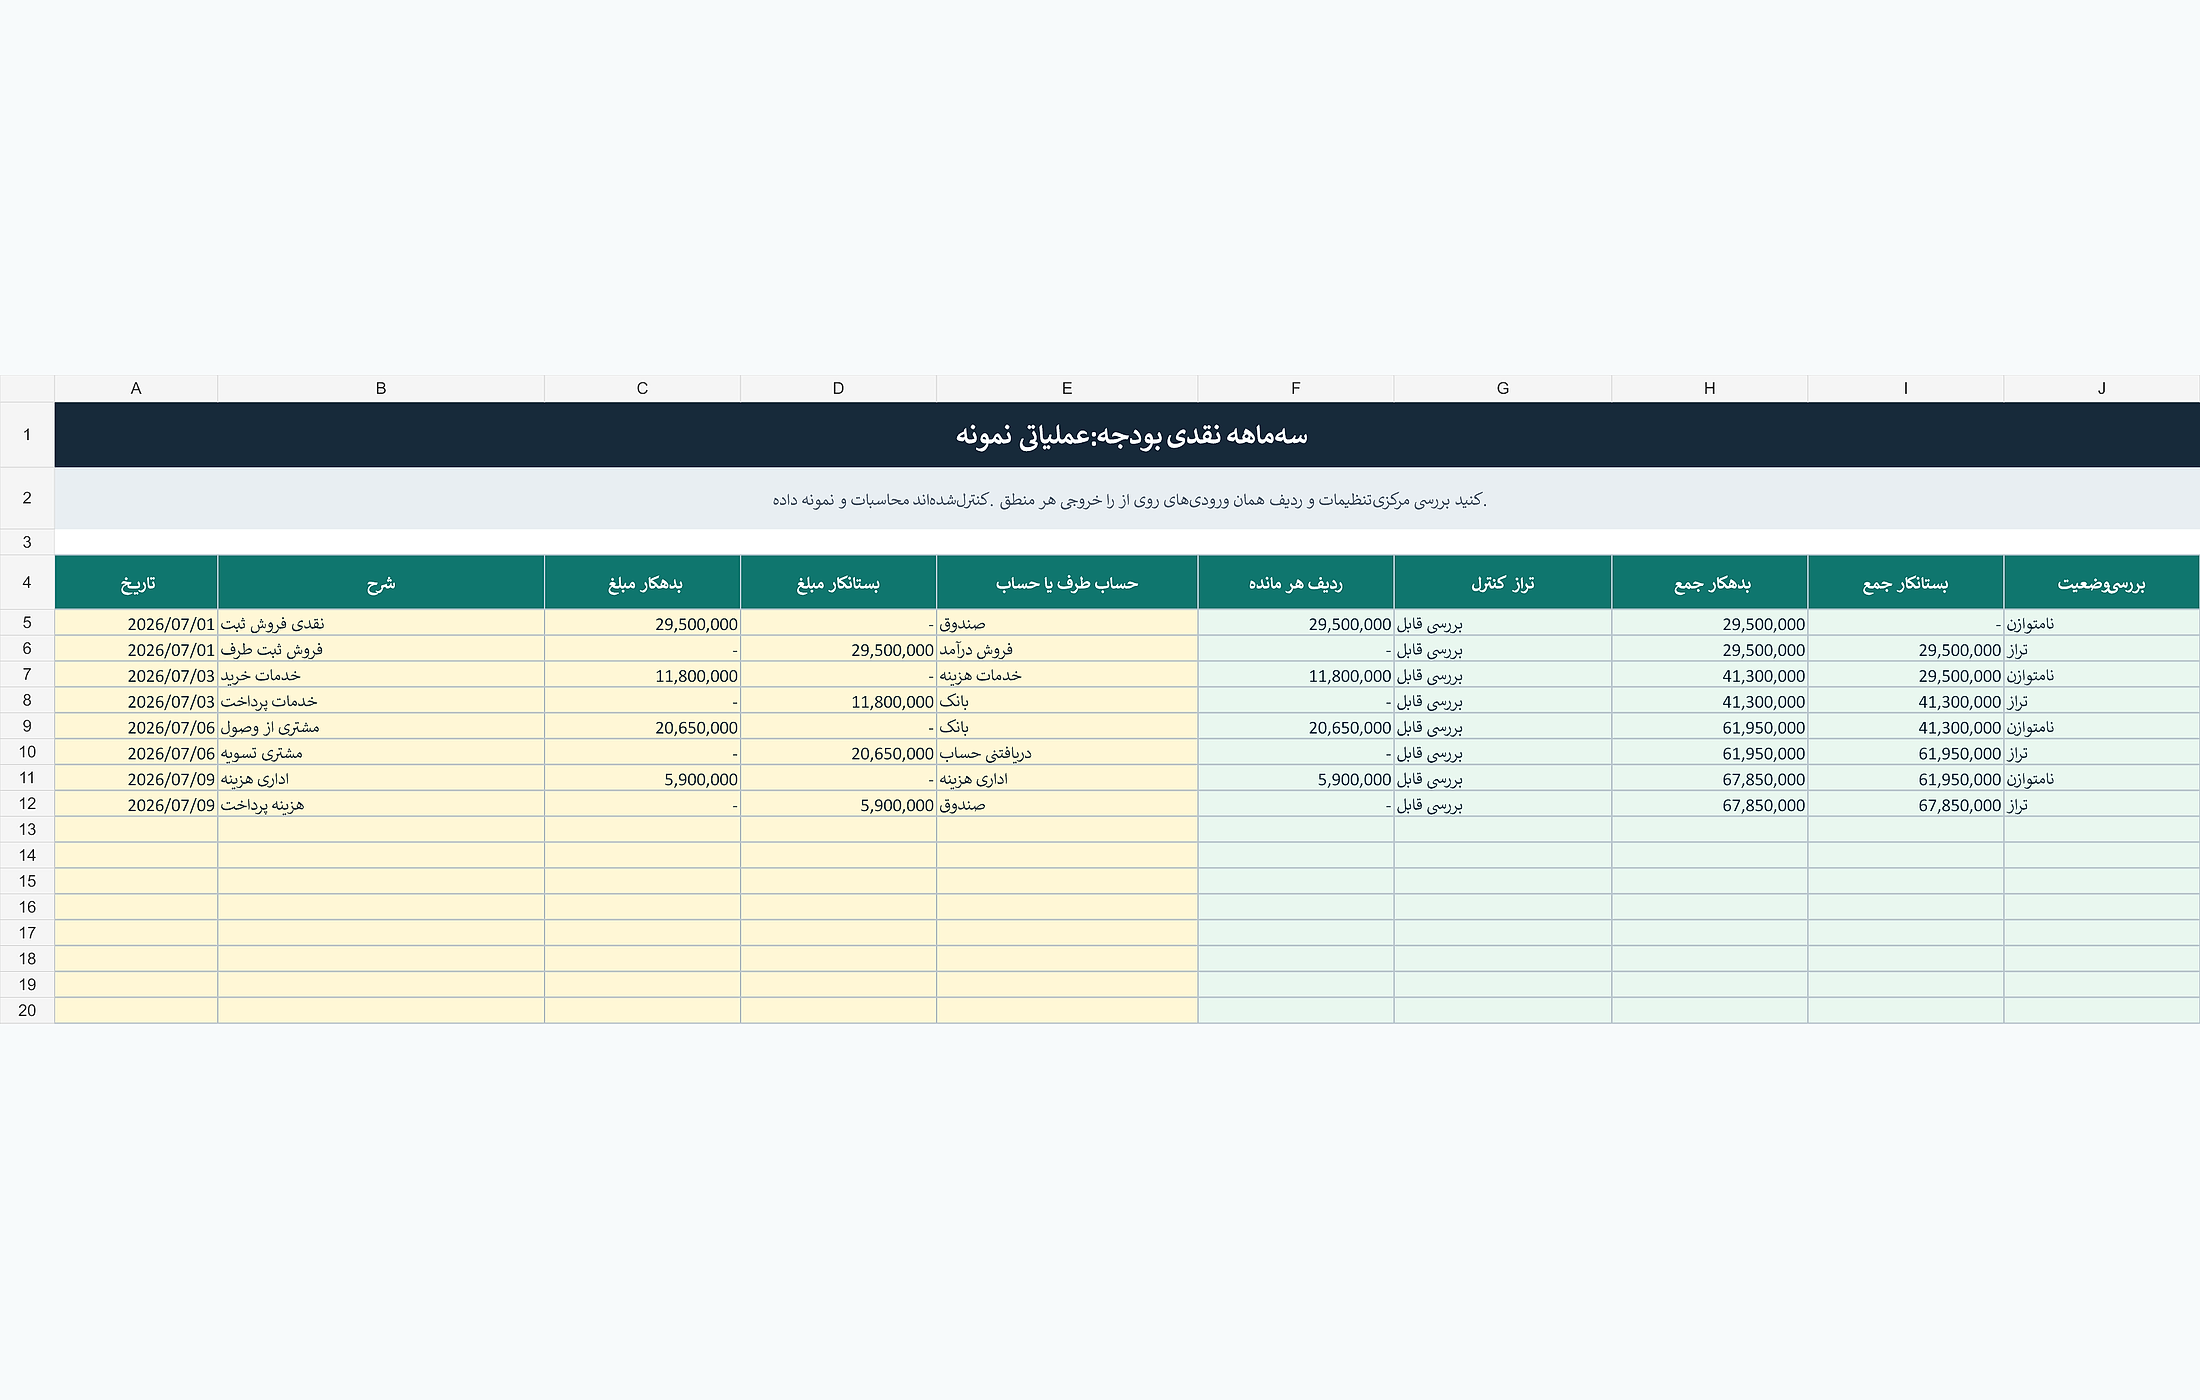Screen dimensions: 2200x1400
Task: Click the شرح header cell
Action: tap(381, 582)
